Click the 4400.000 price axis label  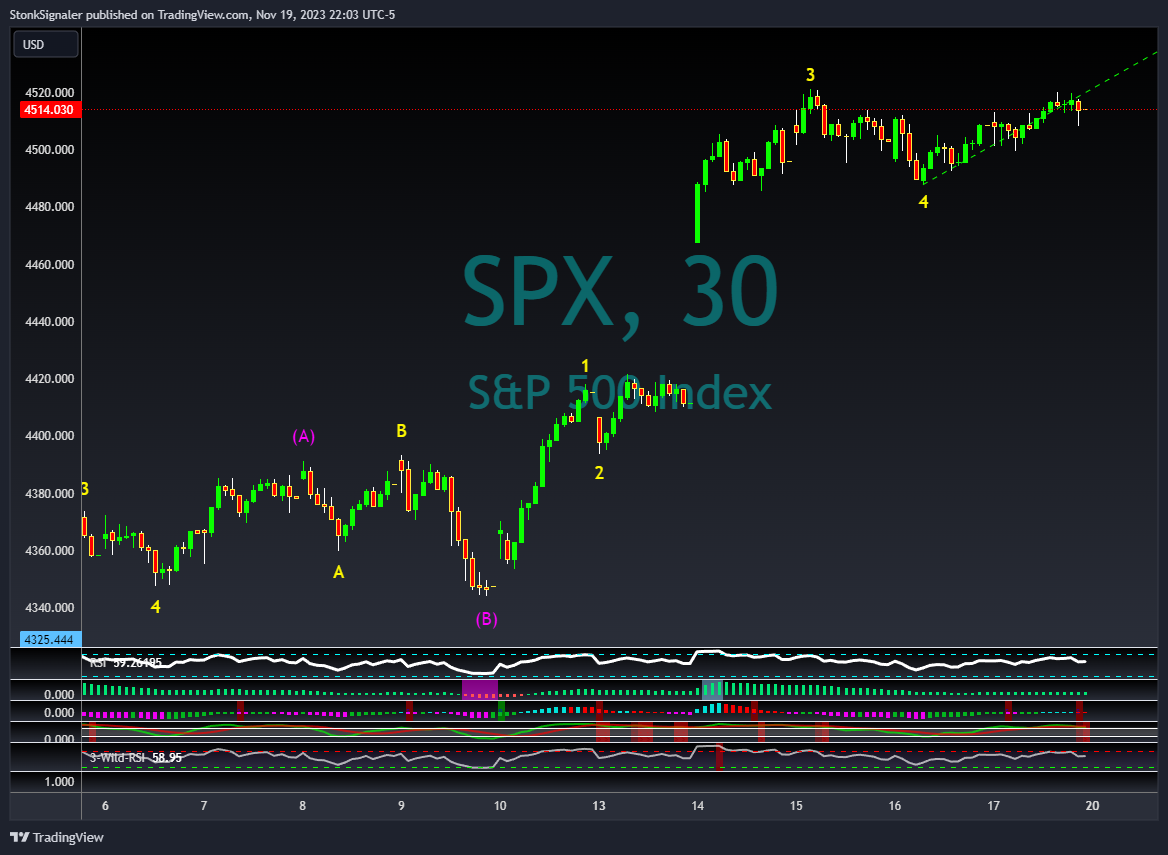click(x=50, y=436)
